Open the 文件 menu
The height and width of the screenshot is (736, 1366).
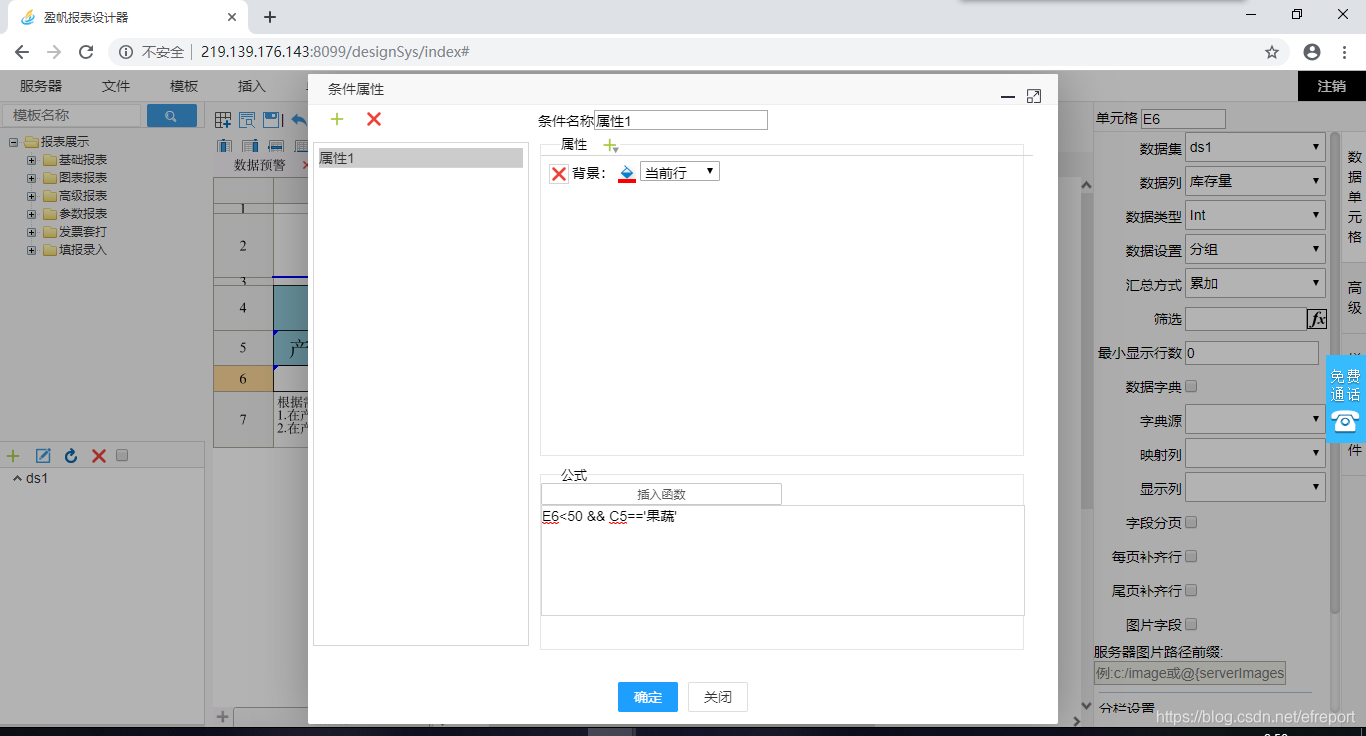point(116,86)
